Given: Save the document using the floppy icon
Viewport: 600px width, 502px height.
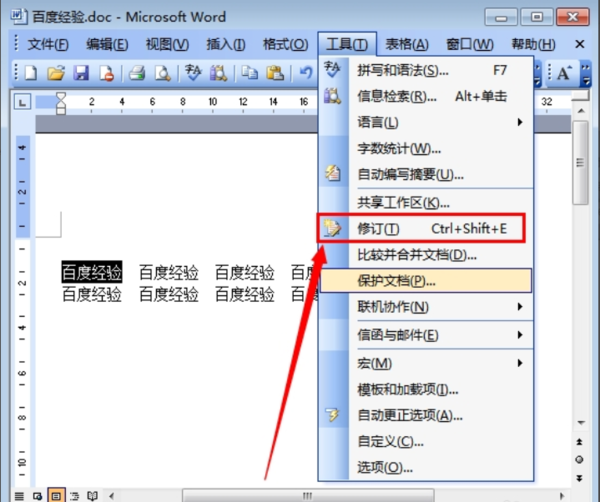Looking at the screenshot, I should coord(81,73).
